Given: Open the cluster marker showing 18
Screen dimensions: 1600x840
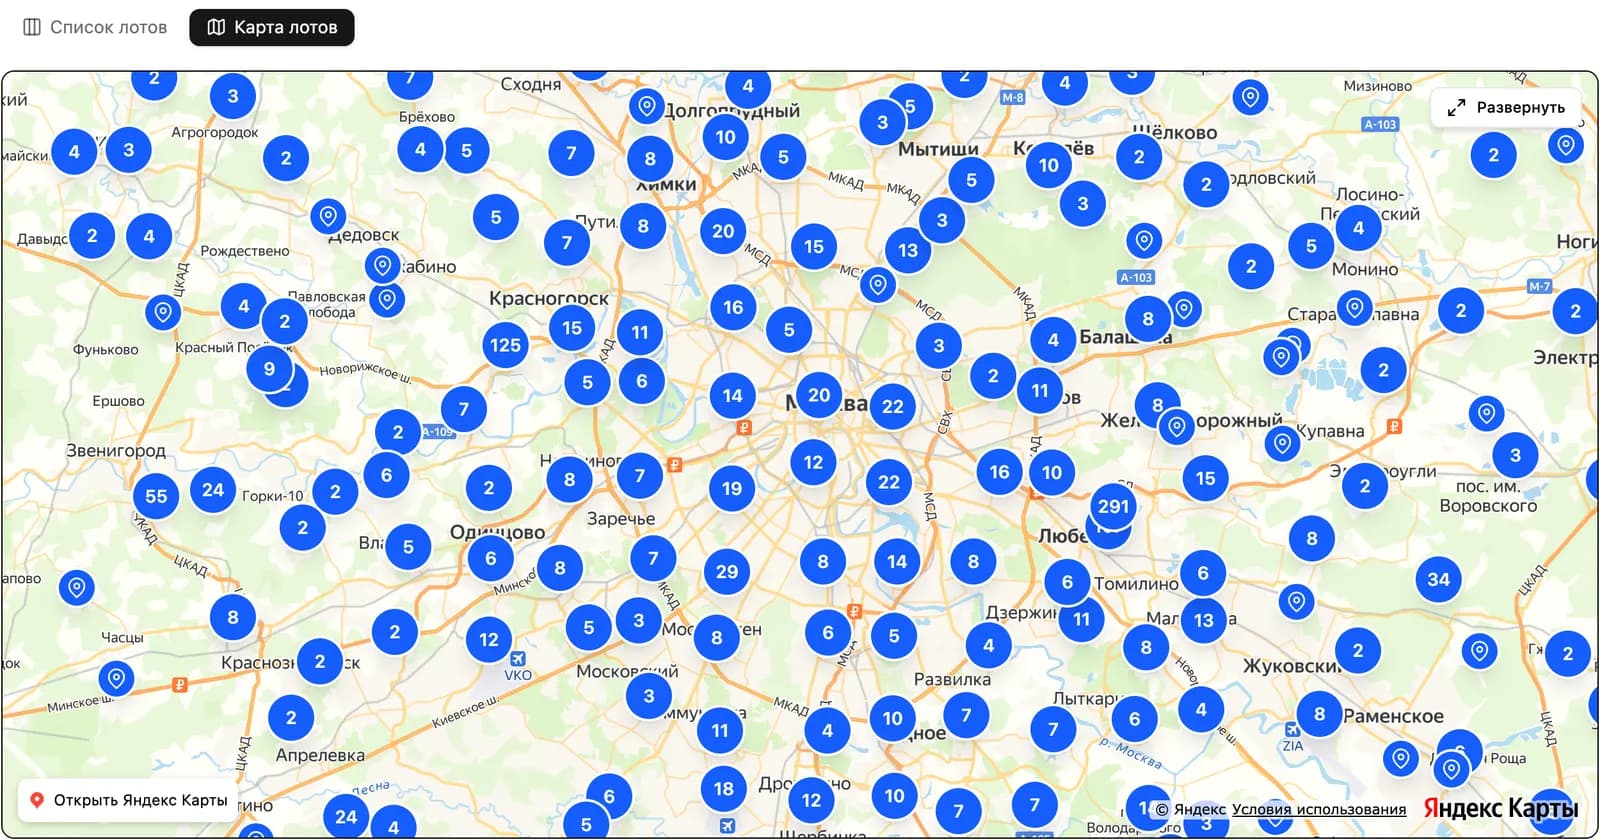Looking at the screenshot, I should tap(724, 788).
